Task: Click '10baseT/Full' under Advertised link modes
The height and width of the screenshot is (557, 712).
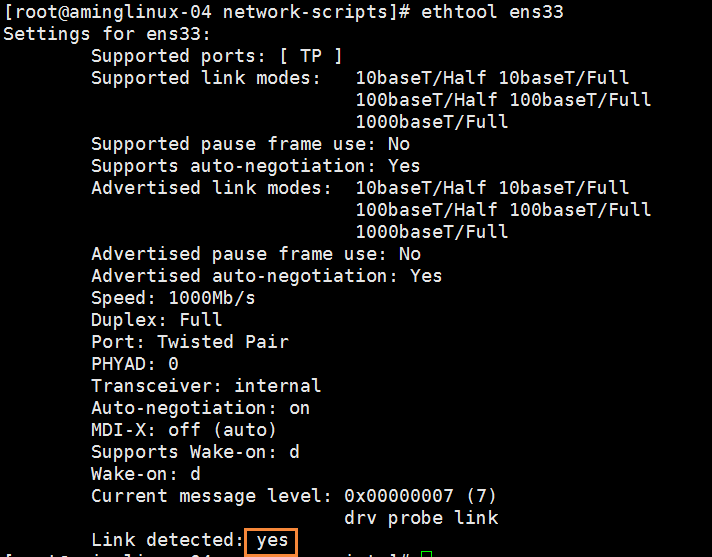Action: [x=564, y=188]
